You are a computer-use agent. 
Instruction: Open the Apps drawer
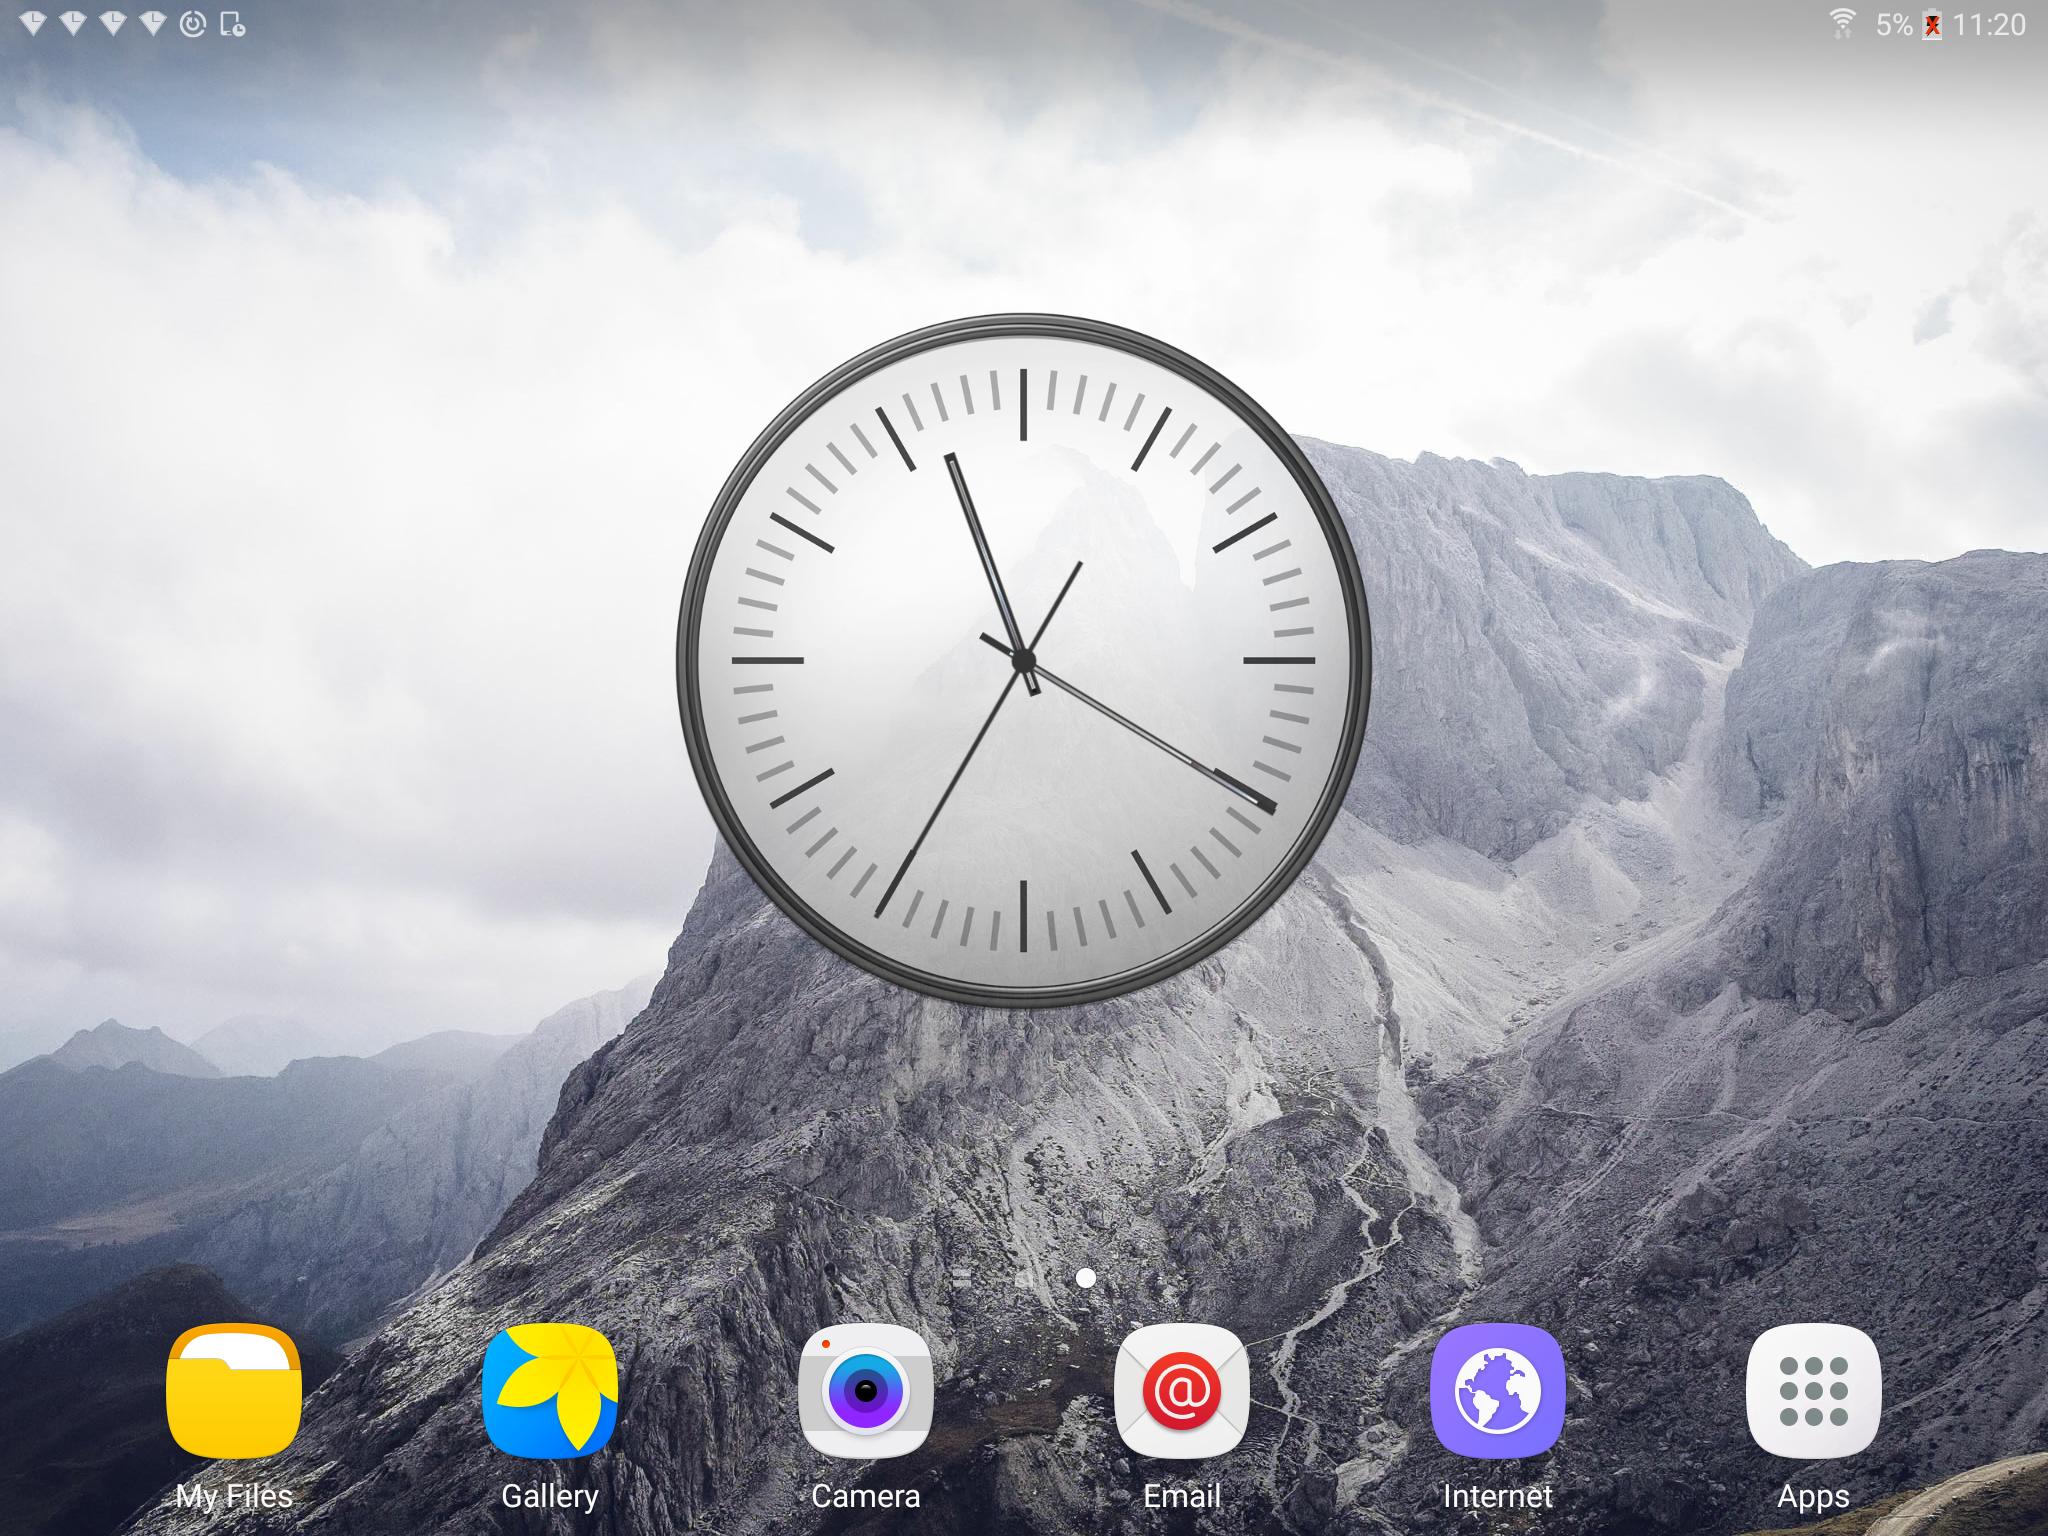tap(1814, 1392)
